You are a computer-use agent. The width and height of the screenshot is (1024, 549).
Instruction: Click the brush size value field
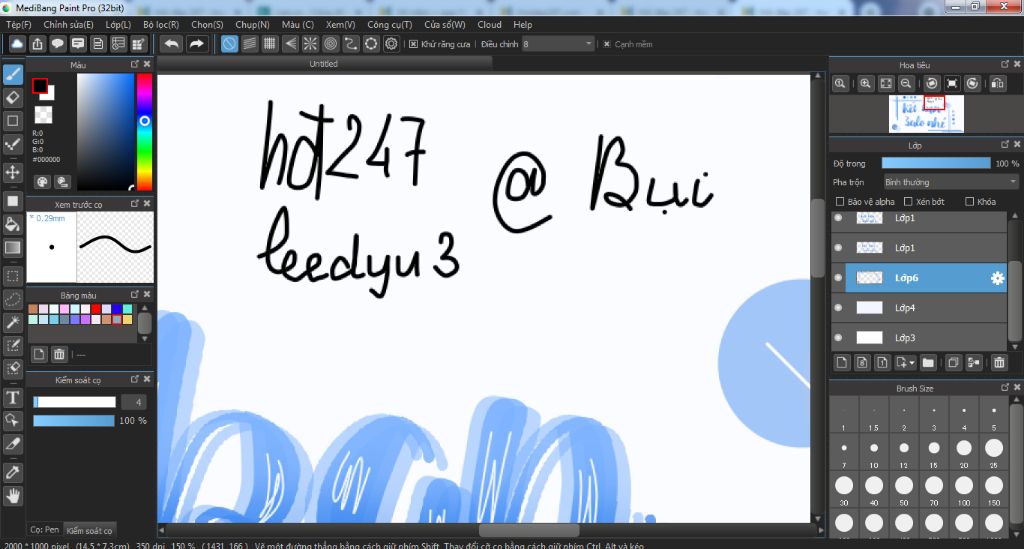136,402
